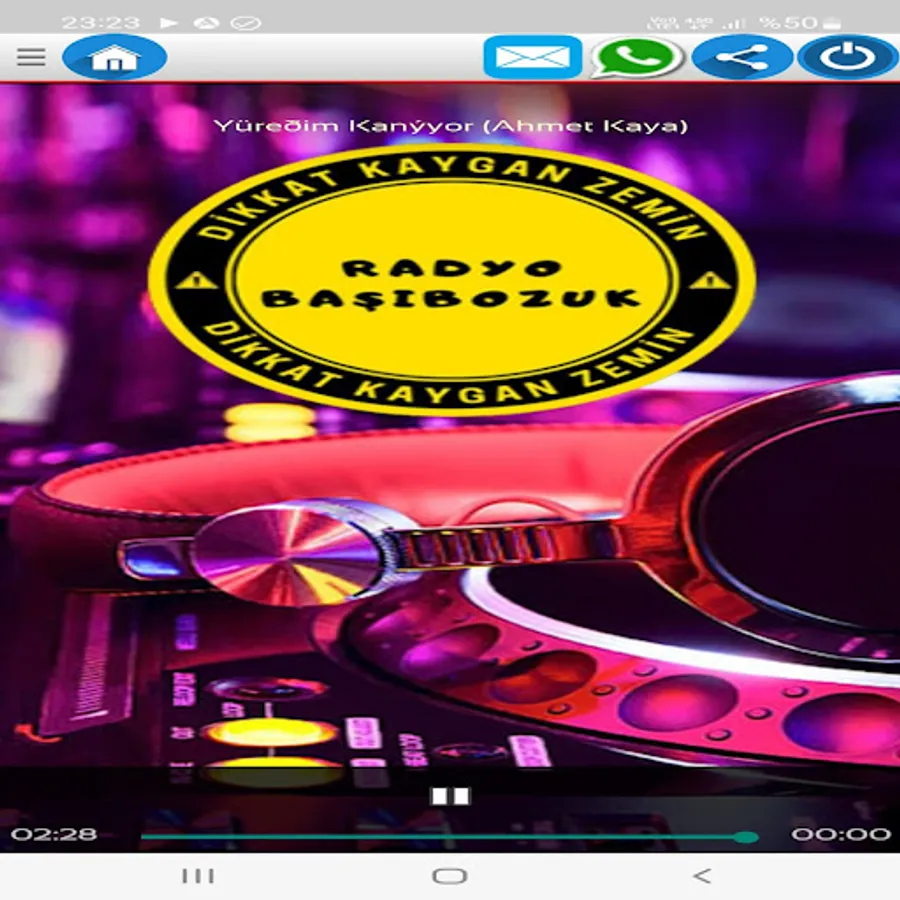Open the hamburger menu
Viewport: 900px width, 900px height.
(31, 57)
